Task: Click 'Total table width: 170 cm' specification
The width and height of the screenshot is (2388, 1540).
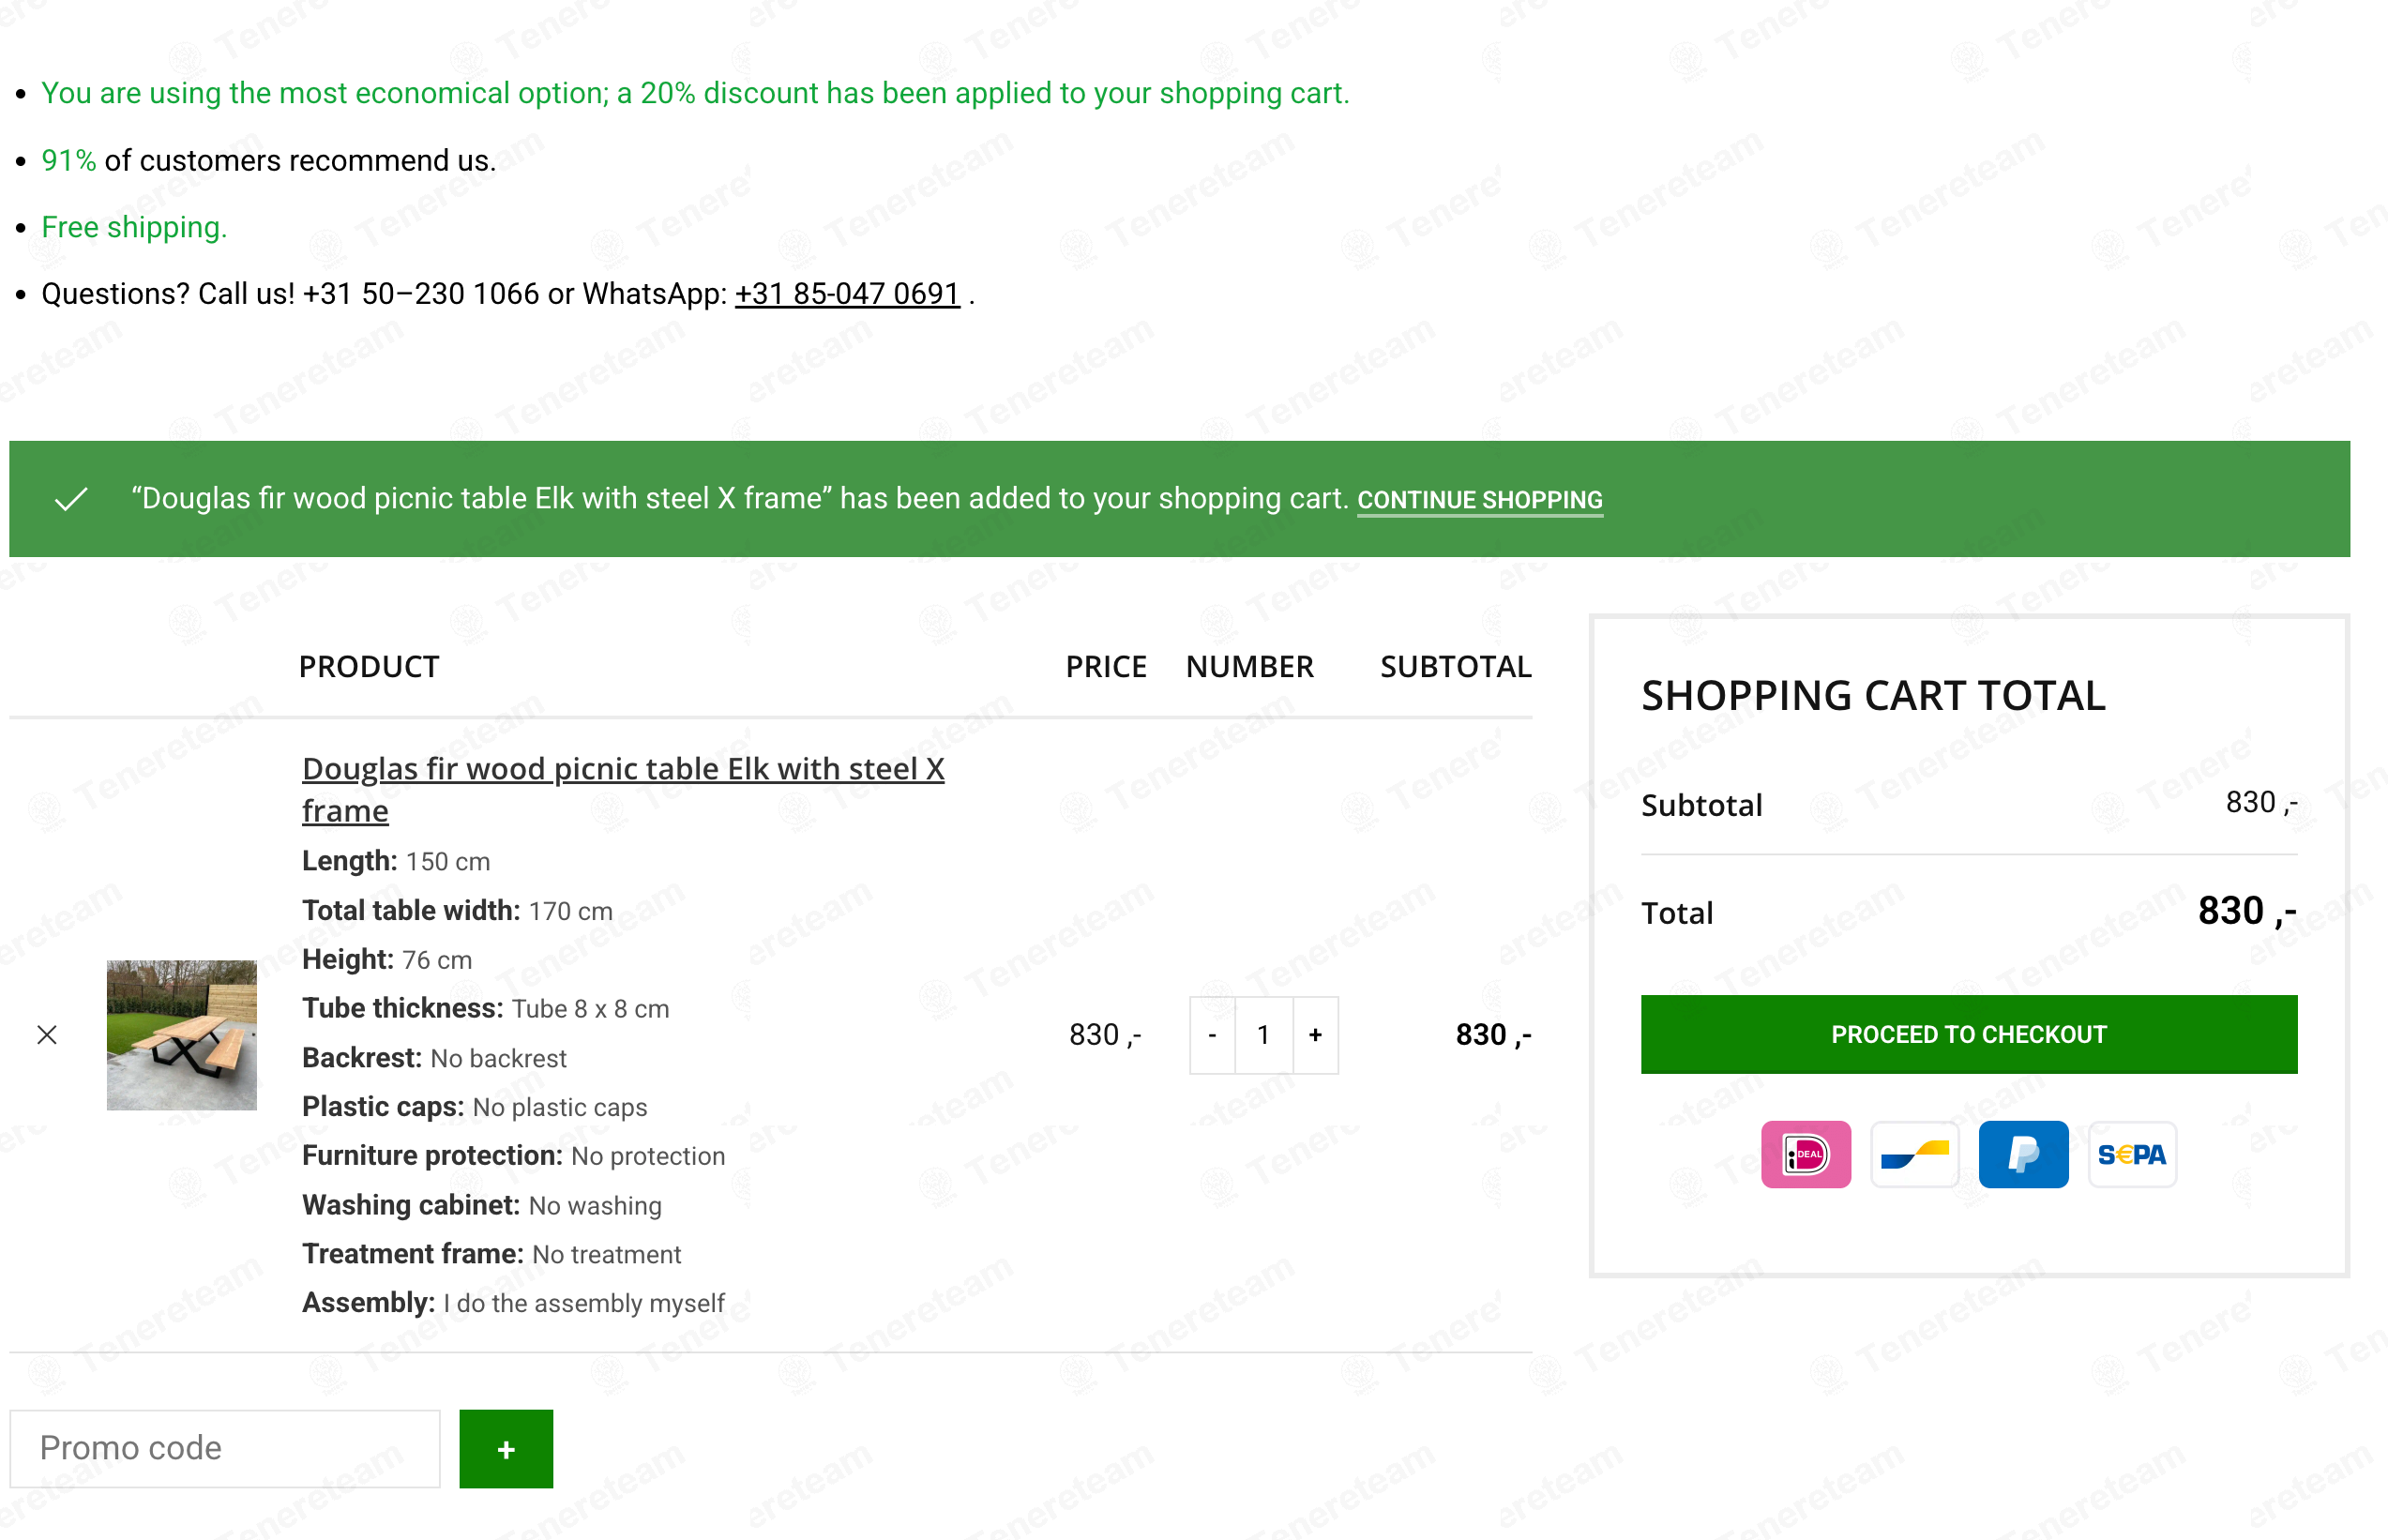Action: coord(457,910)
